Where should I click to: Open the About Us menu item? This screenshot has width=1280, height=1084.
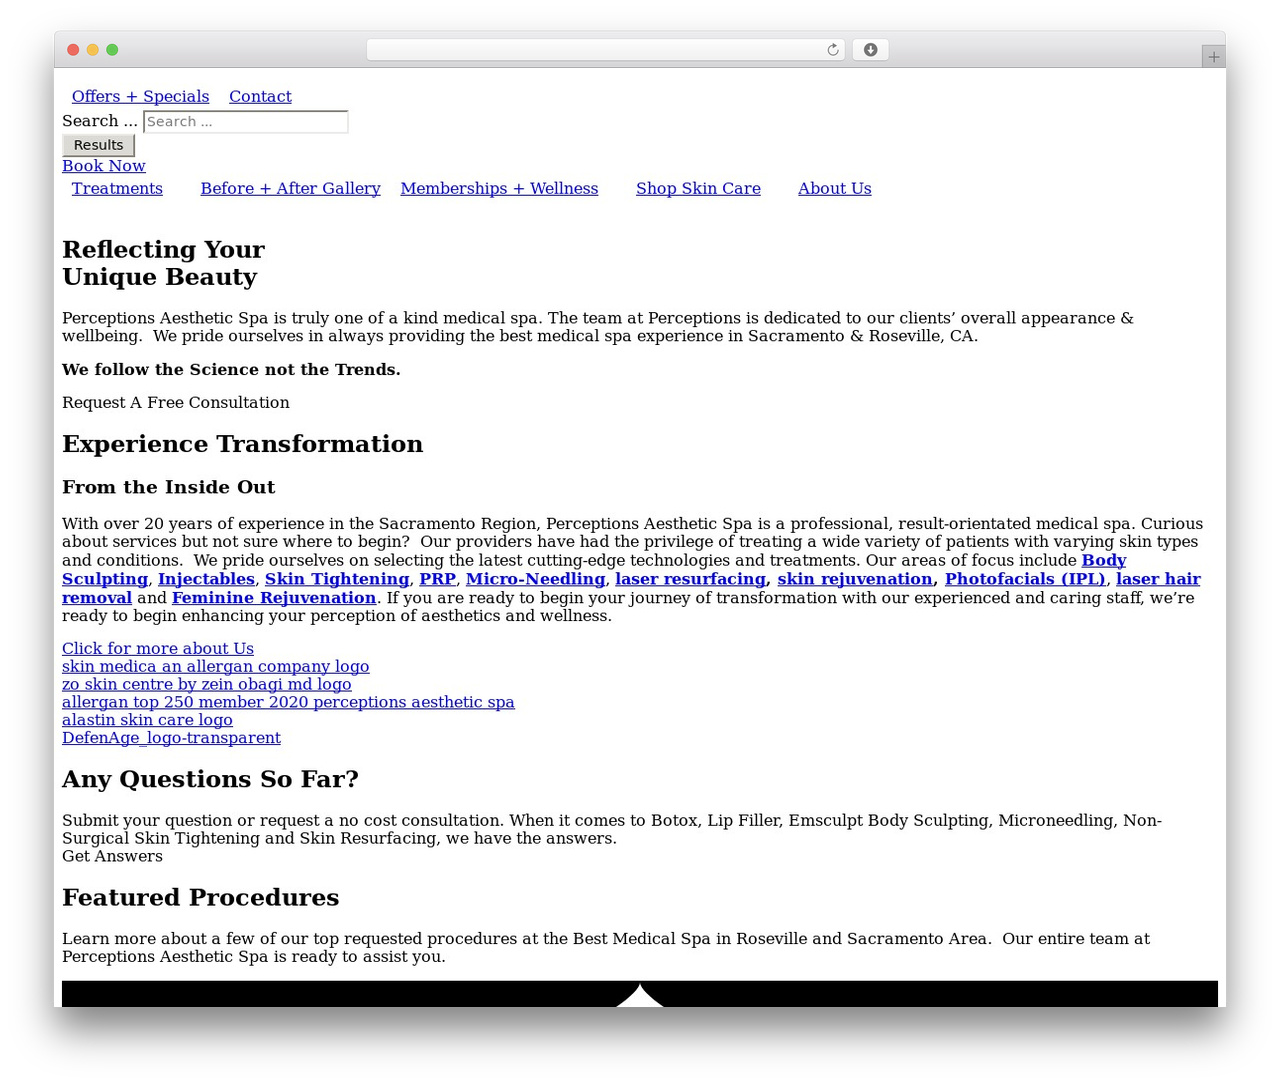[834, 188]
